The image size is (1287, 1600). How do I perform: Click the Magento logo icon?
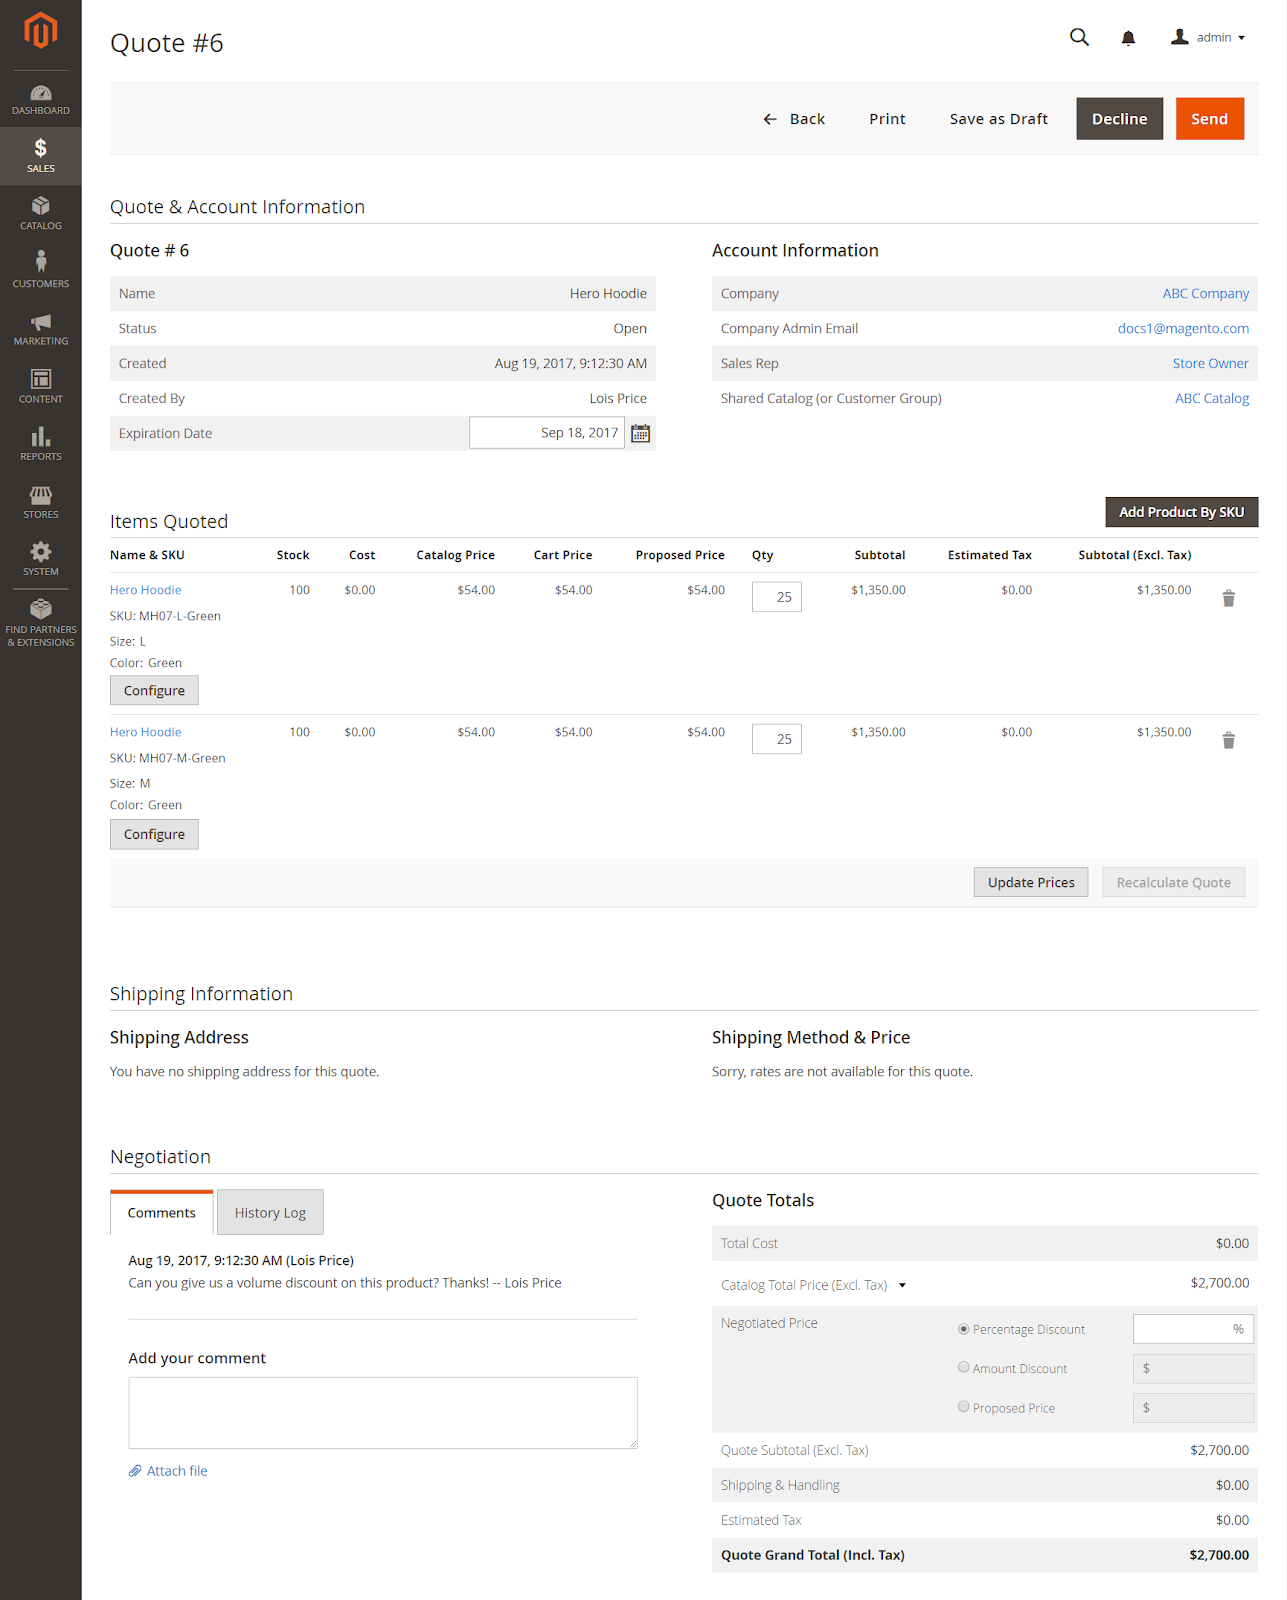[41, 31]
